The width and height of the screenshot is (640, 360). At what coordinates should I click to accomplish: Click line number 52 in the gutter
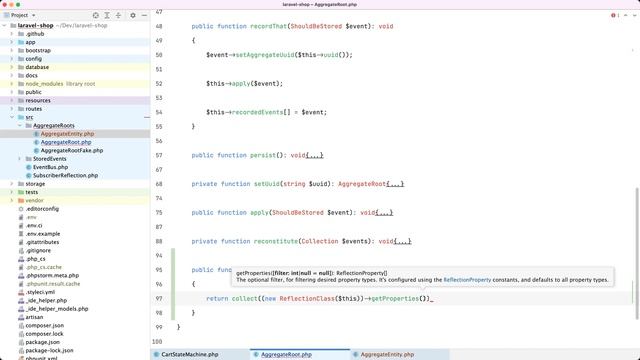point(159,84)
